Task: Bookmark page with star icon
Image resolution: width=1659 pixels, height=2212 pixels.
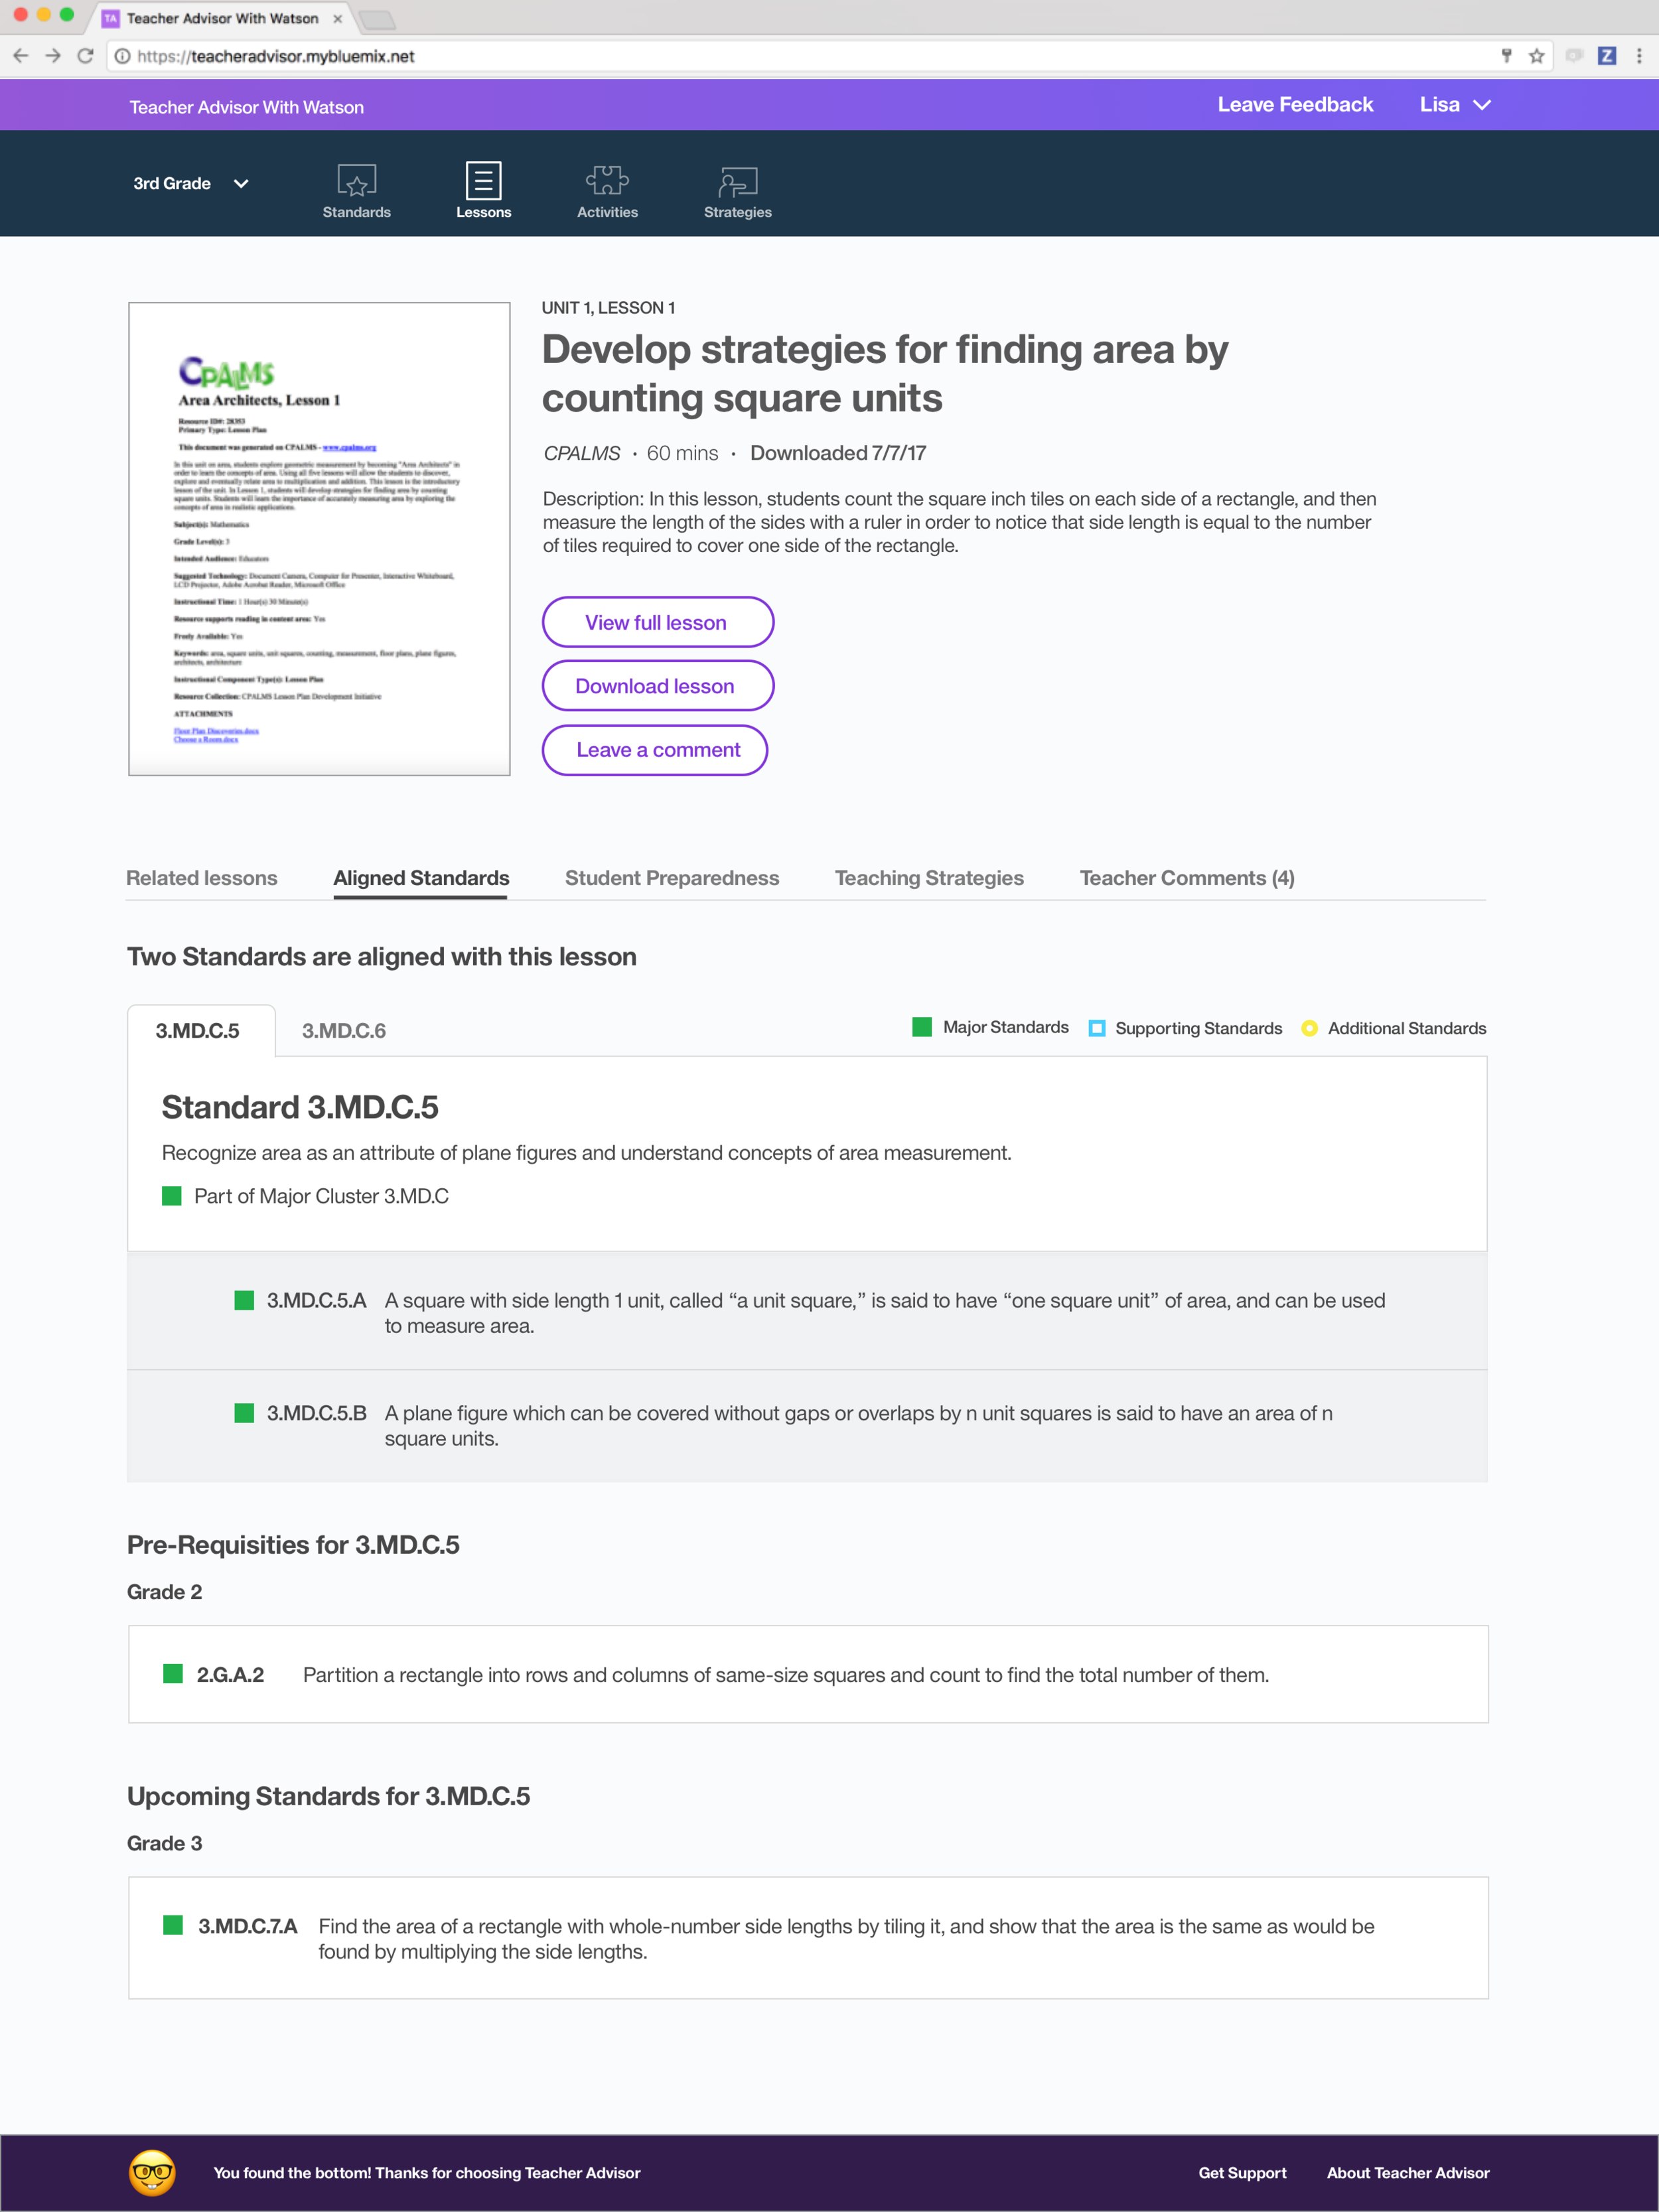Action: [1536, 56]
